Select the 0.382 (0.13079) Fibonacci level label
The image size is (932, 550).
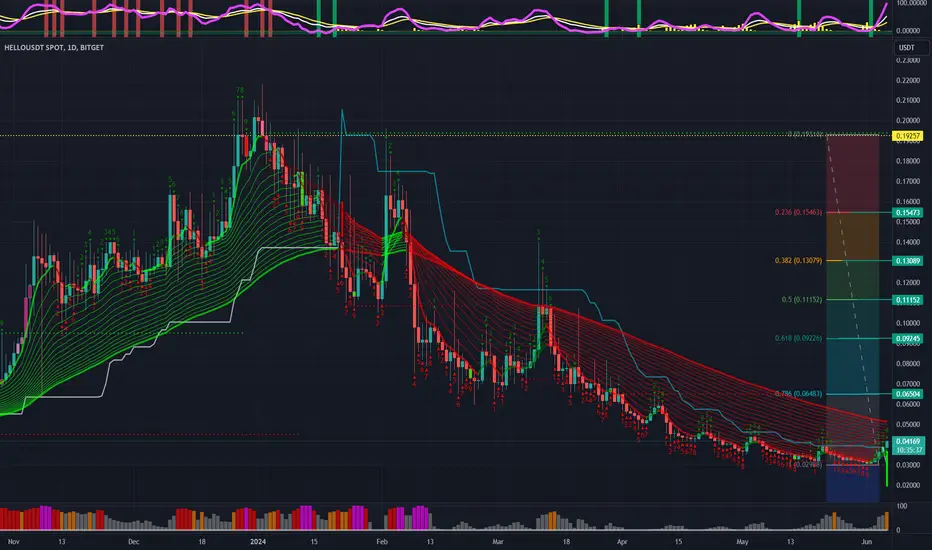tap(798, 260)
